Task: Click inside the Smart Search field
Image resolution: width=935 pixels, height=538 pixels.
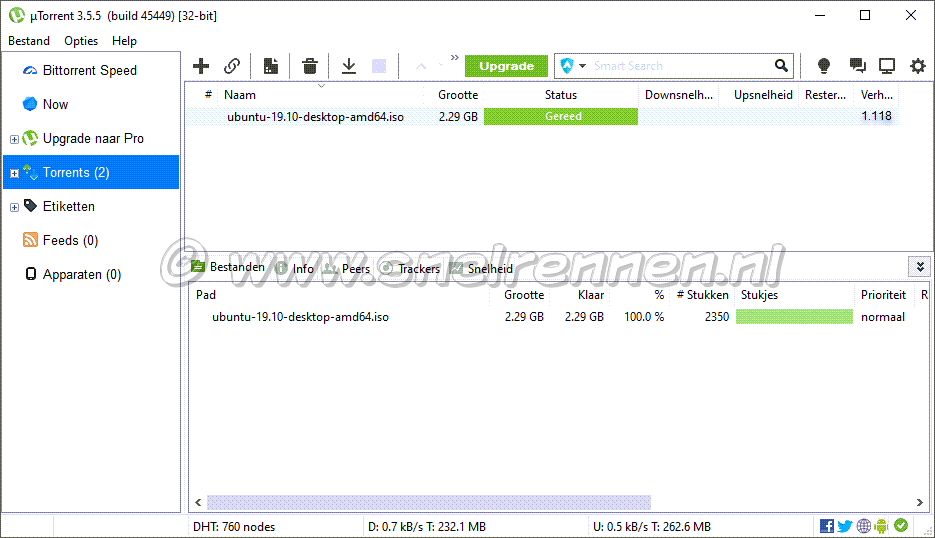Action: pos(680,66)
